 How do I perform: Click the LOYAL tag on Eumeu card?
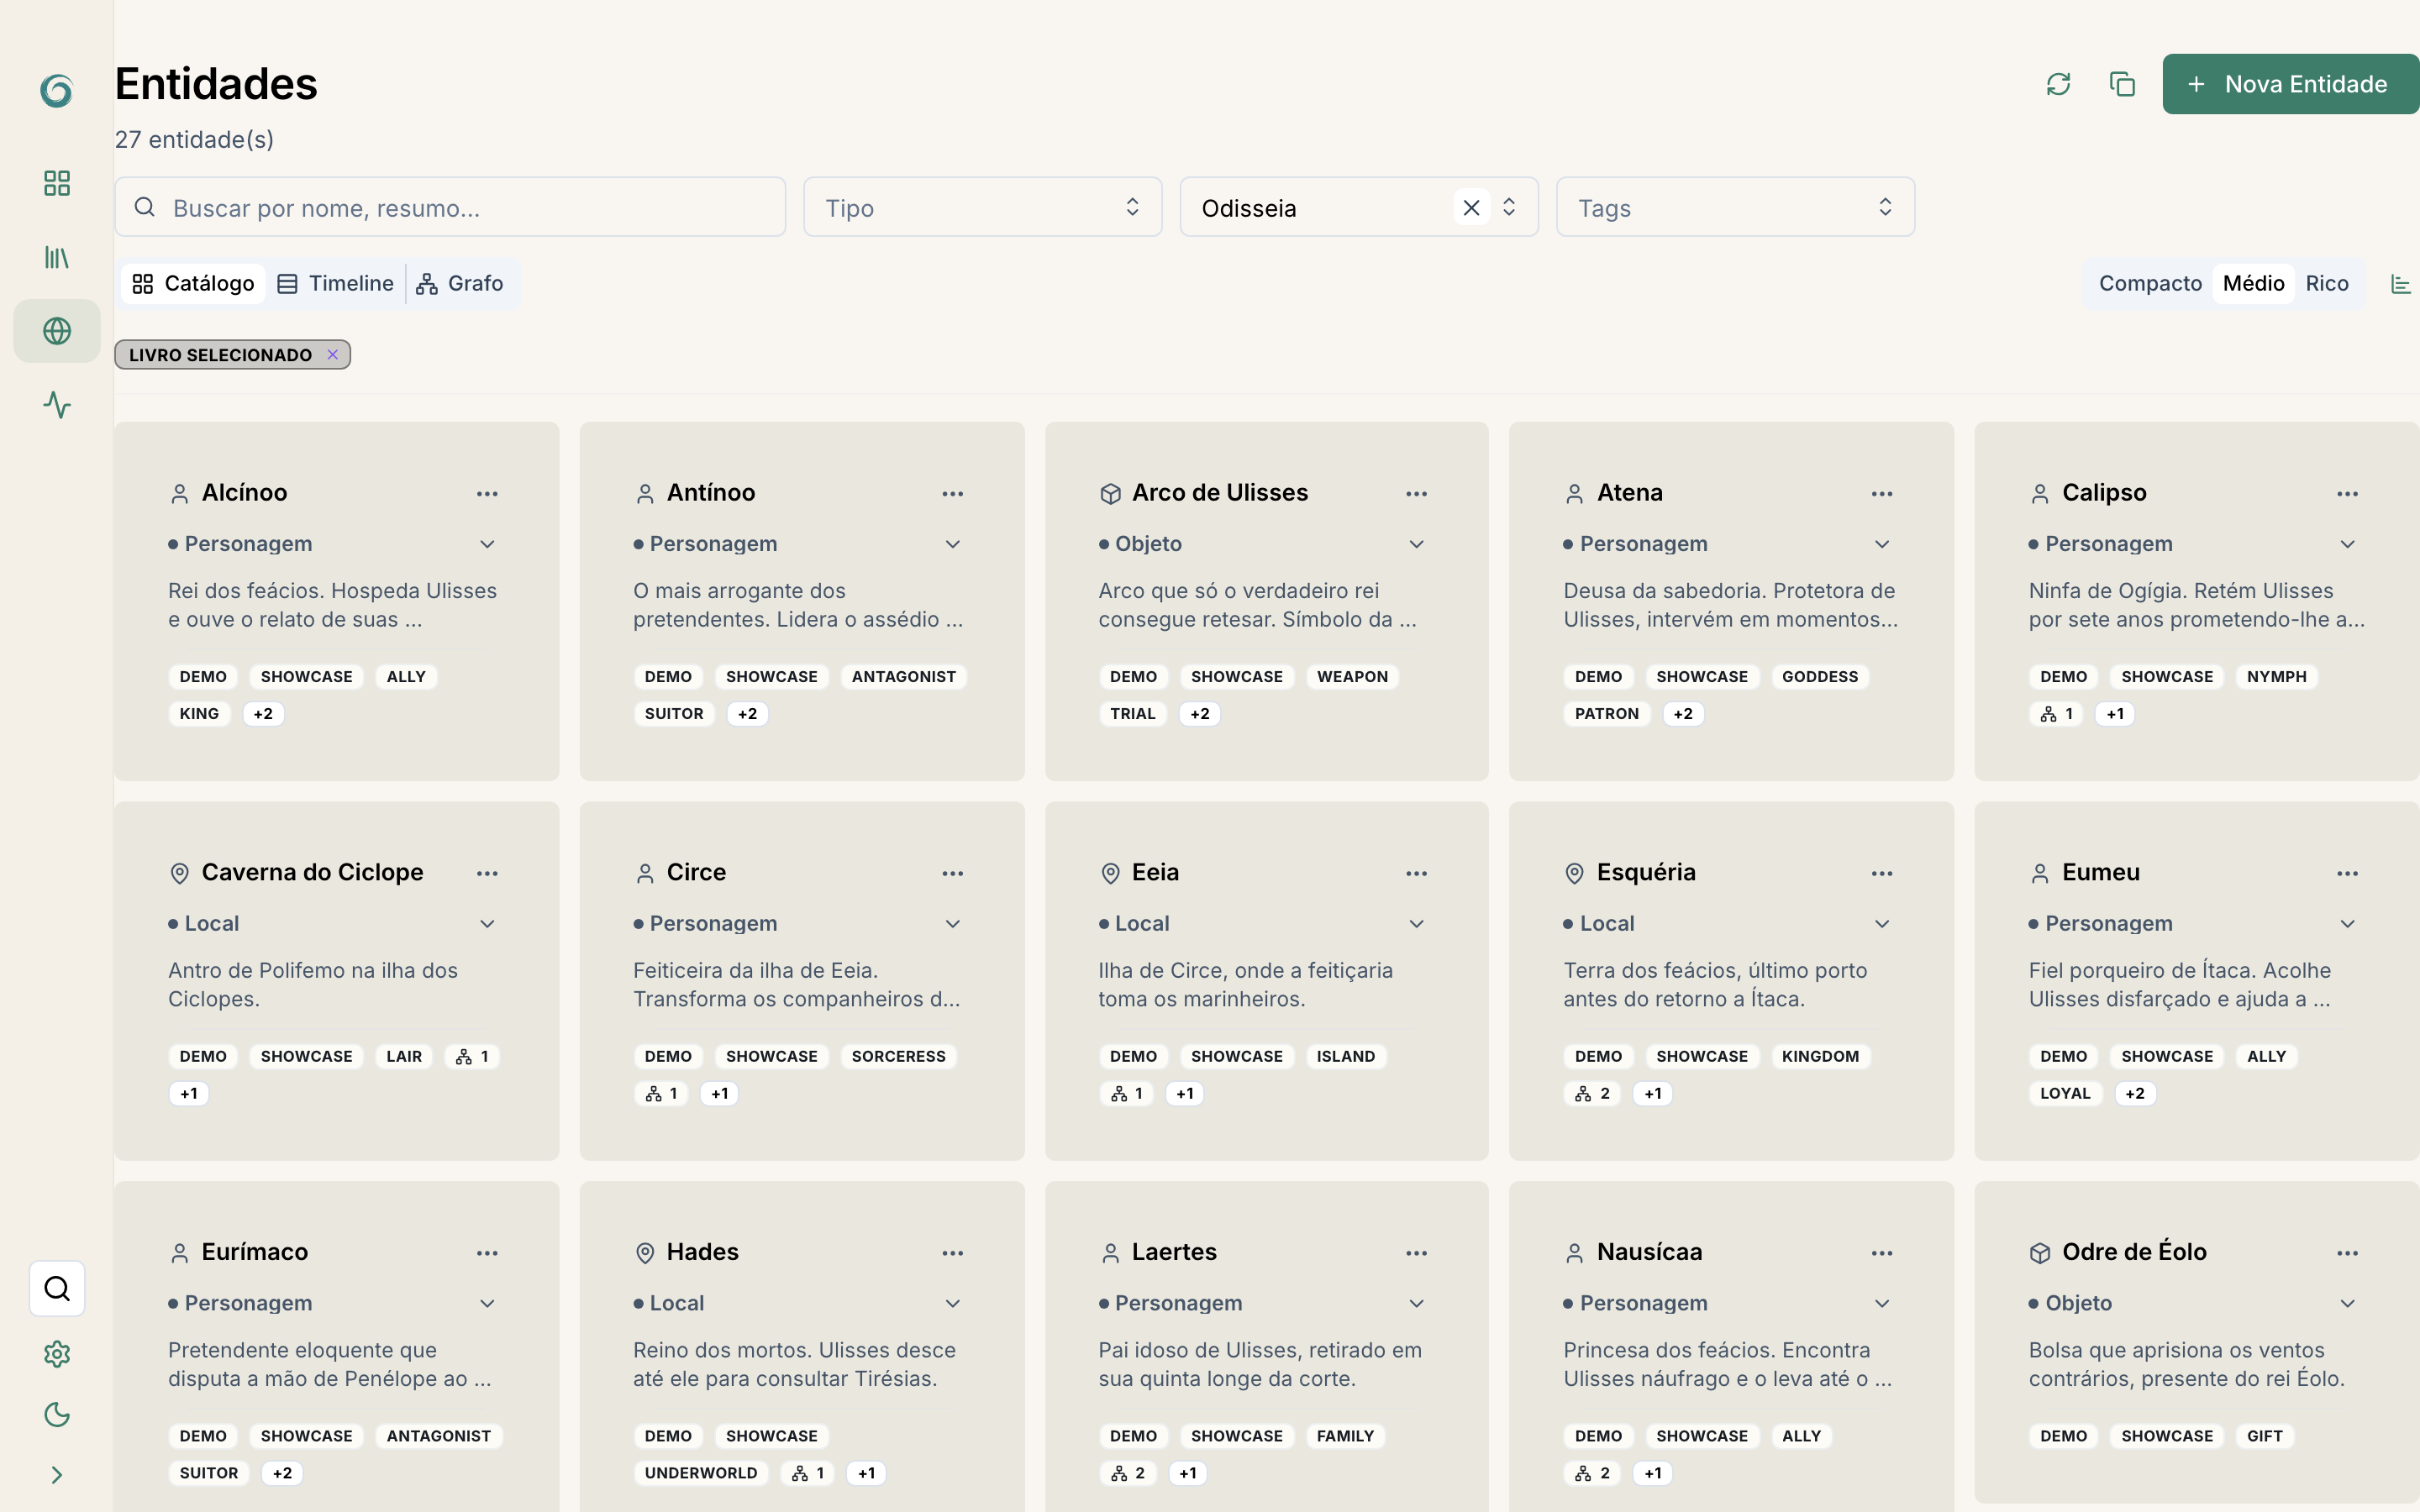pyautogui.click(x=2065, y=1094)
